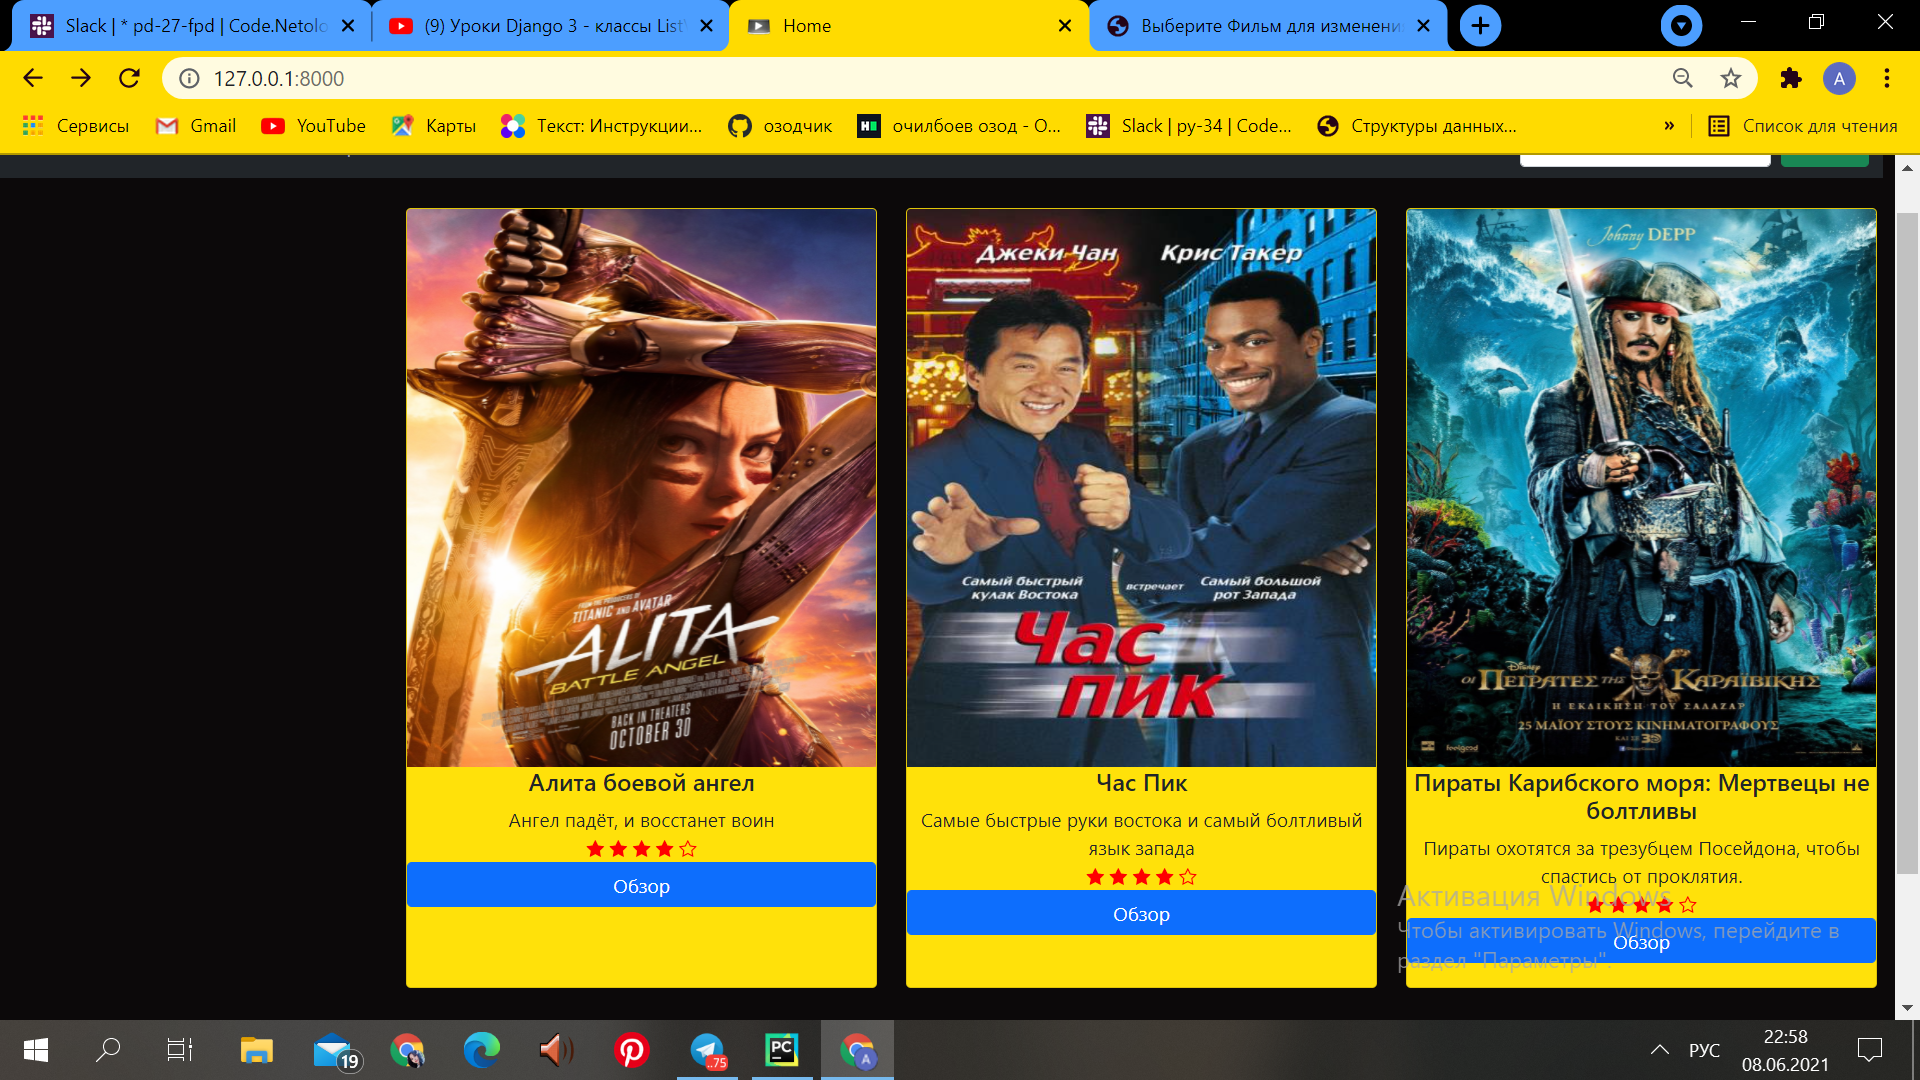Switch to the Slack pd-27-fpd tab
The height and width of the screenshot is (1080, 1920).
(x=190, y=26)
